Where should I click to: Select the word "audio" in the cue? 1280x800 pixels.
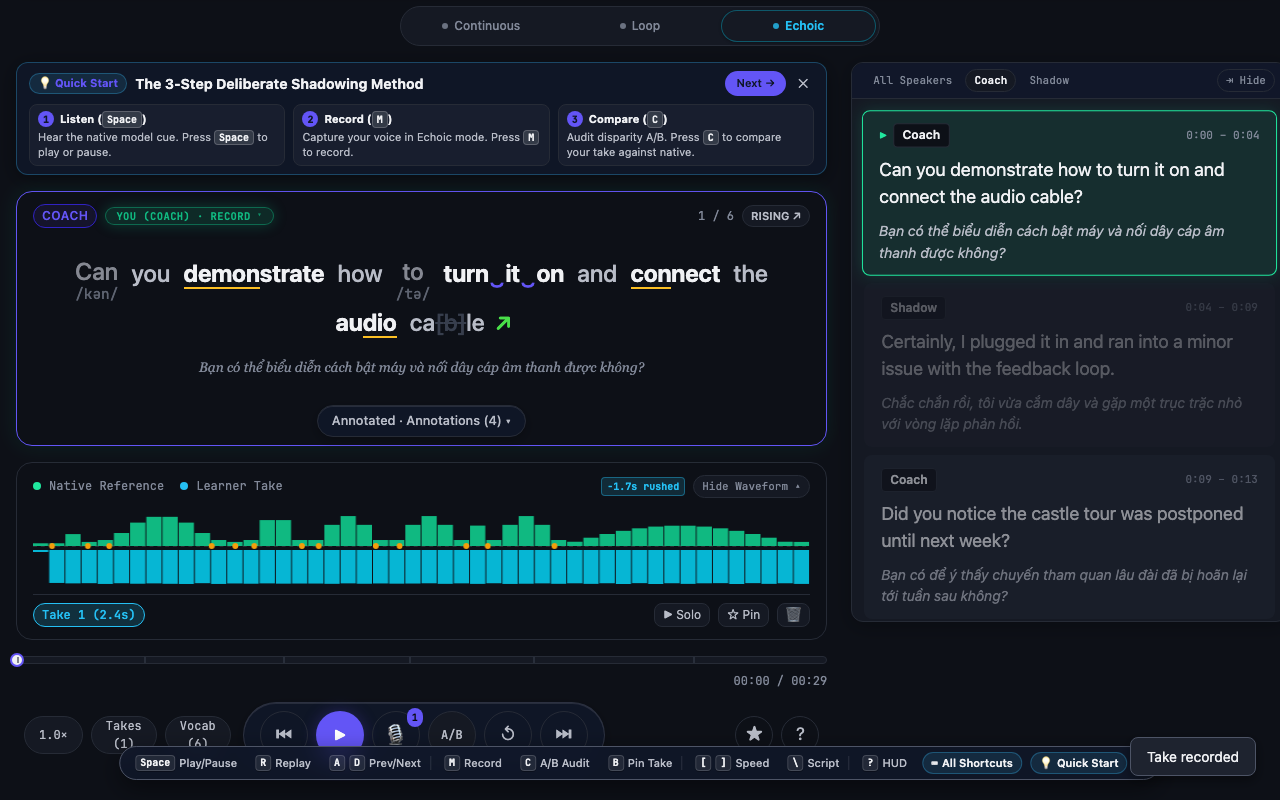pyautogui.click(x=366, y=323)
